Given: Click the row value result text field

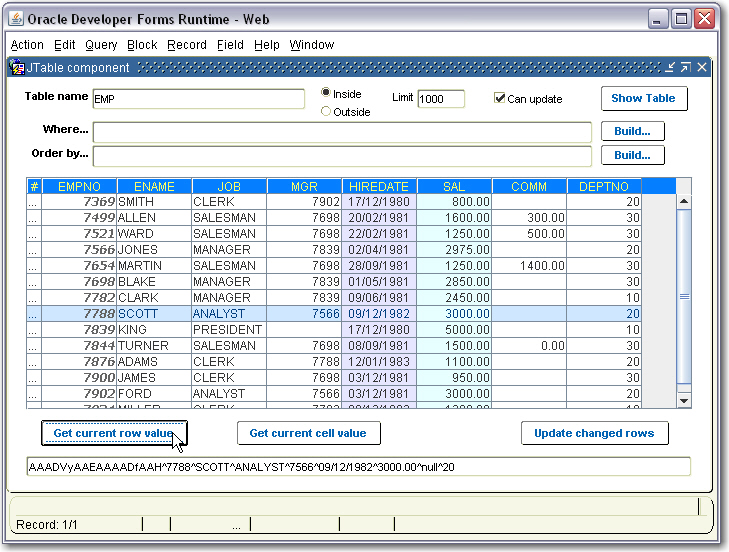Looking at the screenshot, I should [358, 466].
